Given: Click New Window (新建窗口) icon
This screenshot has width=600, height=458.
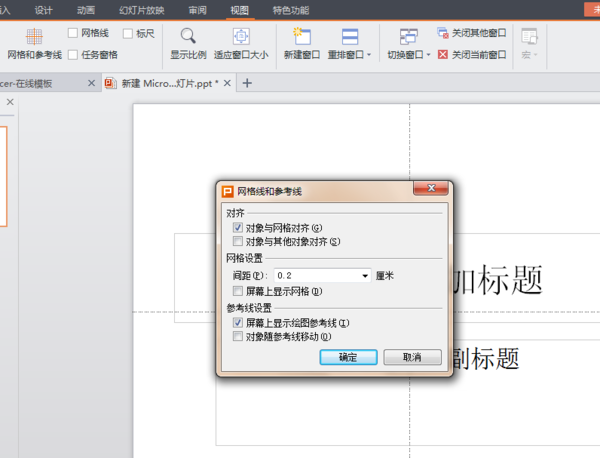Looking at the screenshot, I should coord(302,36).
